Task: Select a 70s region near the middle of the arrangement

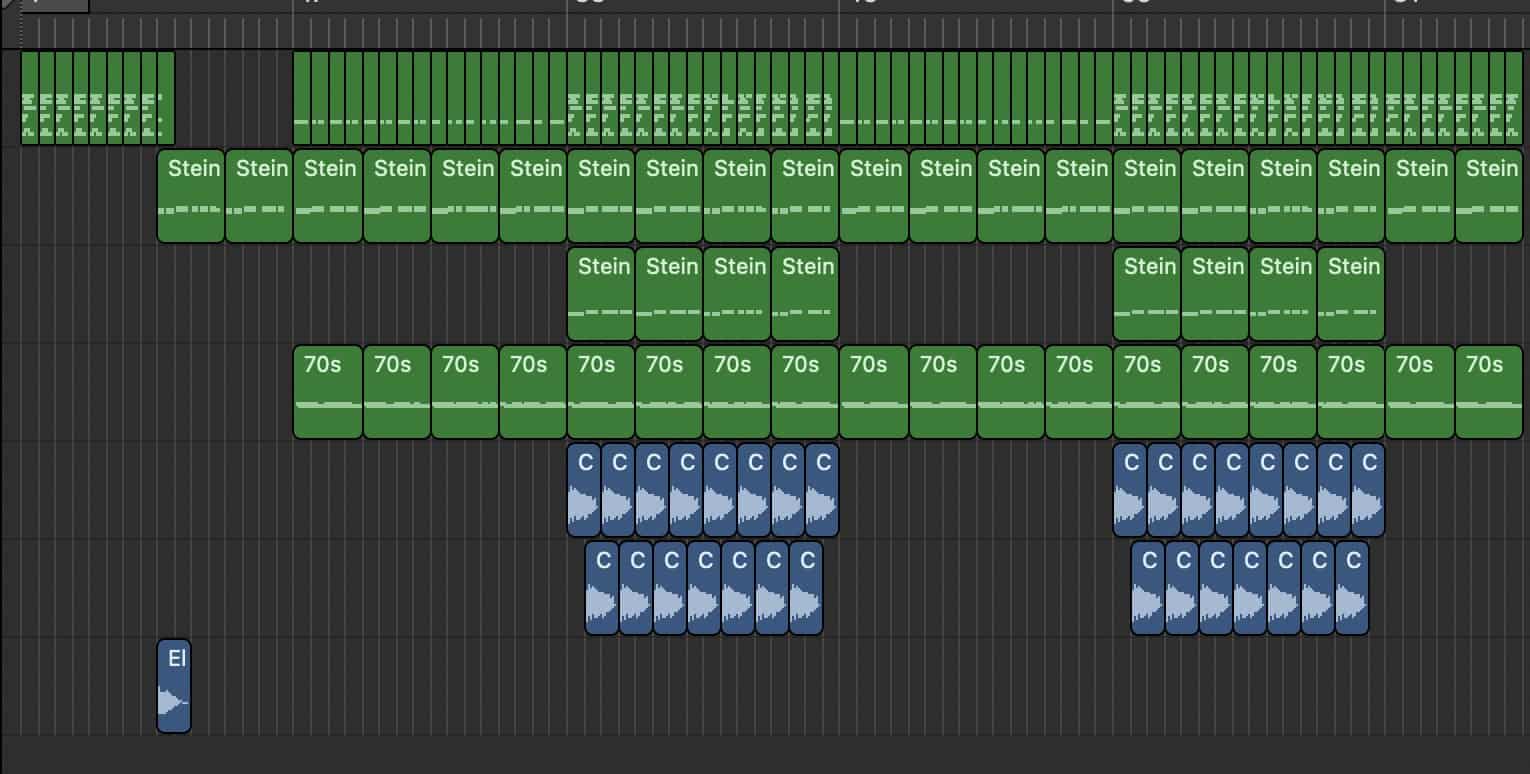Action: [x=873, y=390]
